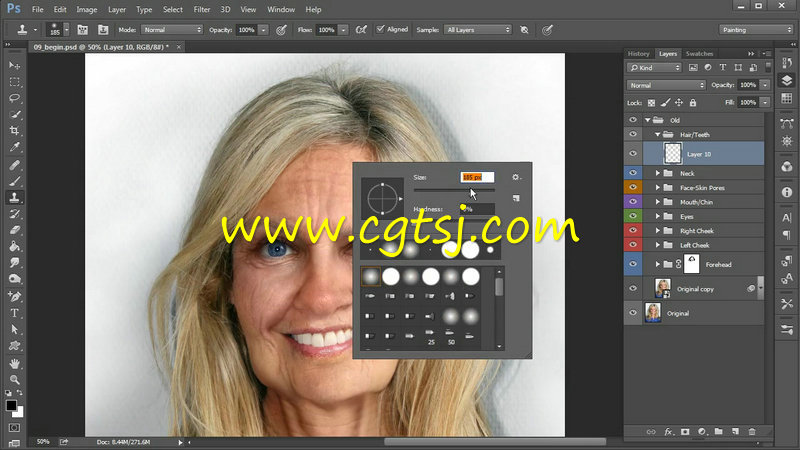Toggle the Aligned checkbox
800x450 pixels.
(x=380, y=30)
